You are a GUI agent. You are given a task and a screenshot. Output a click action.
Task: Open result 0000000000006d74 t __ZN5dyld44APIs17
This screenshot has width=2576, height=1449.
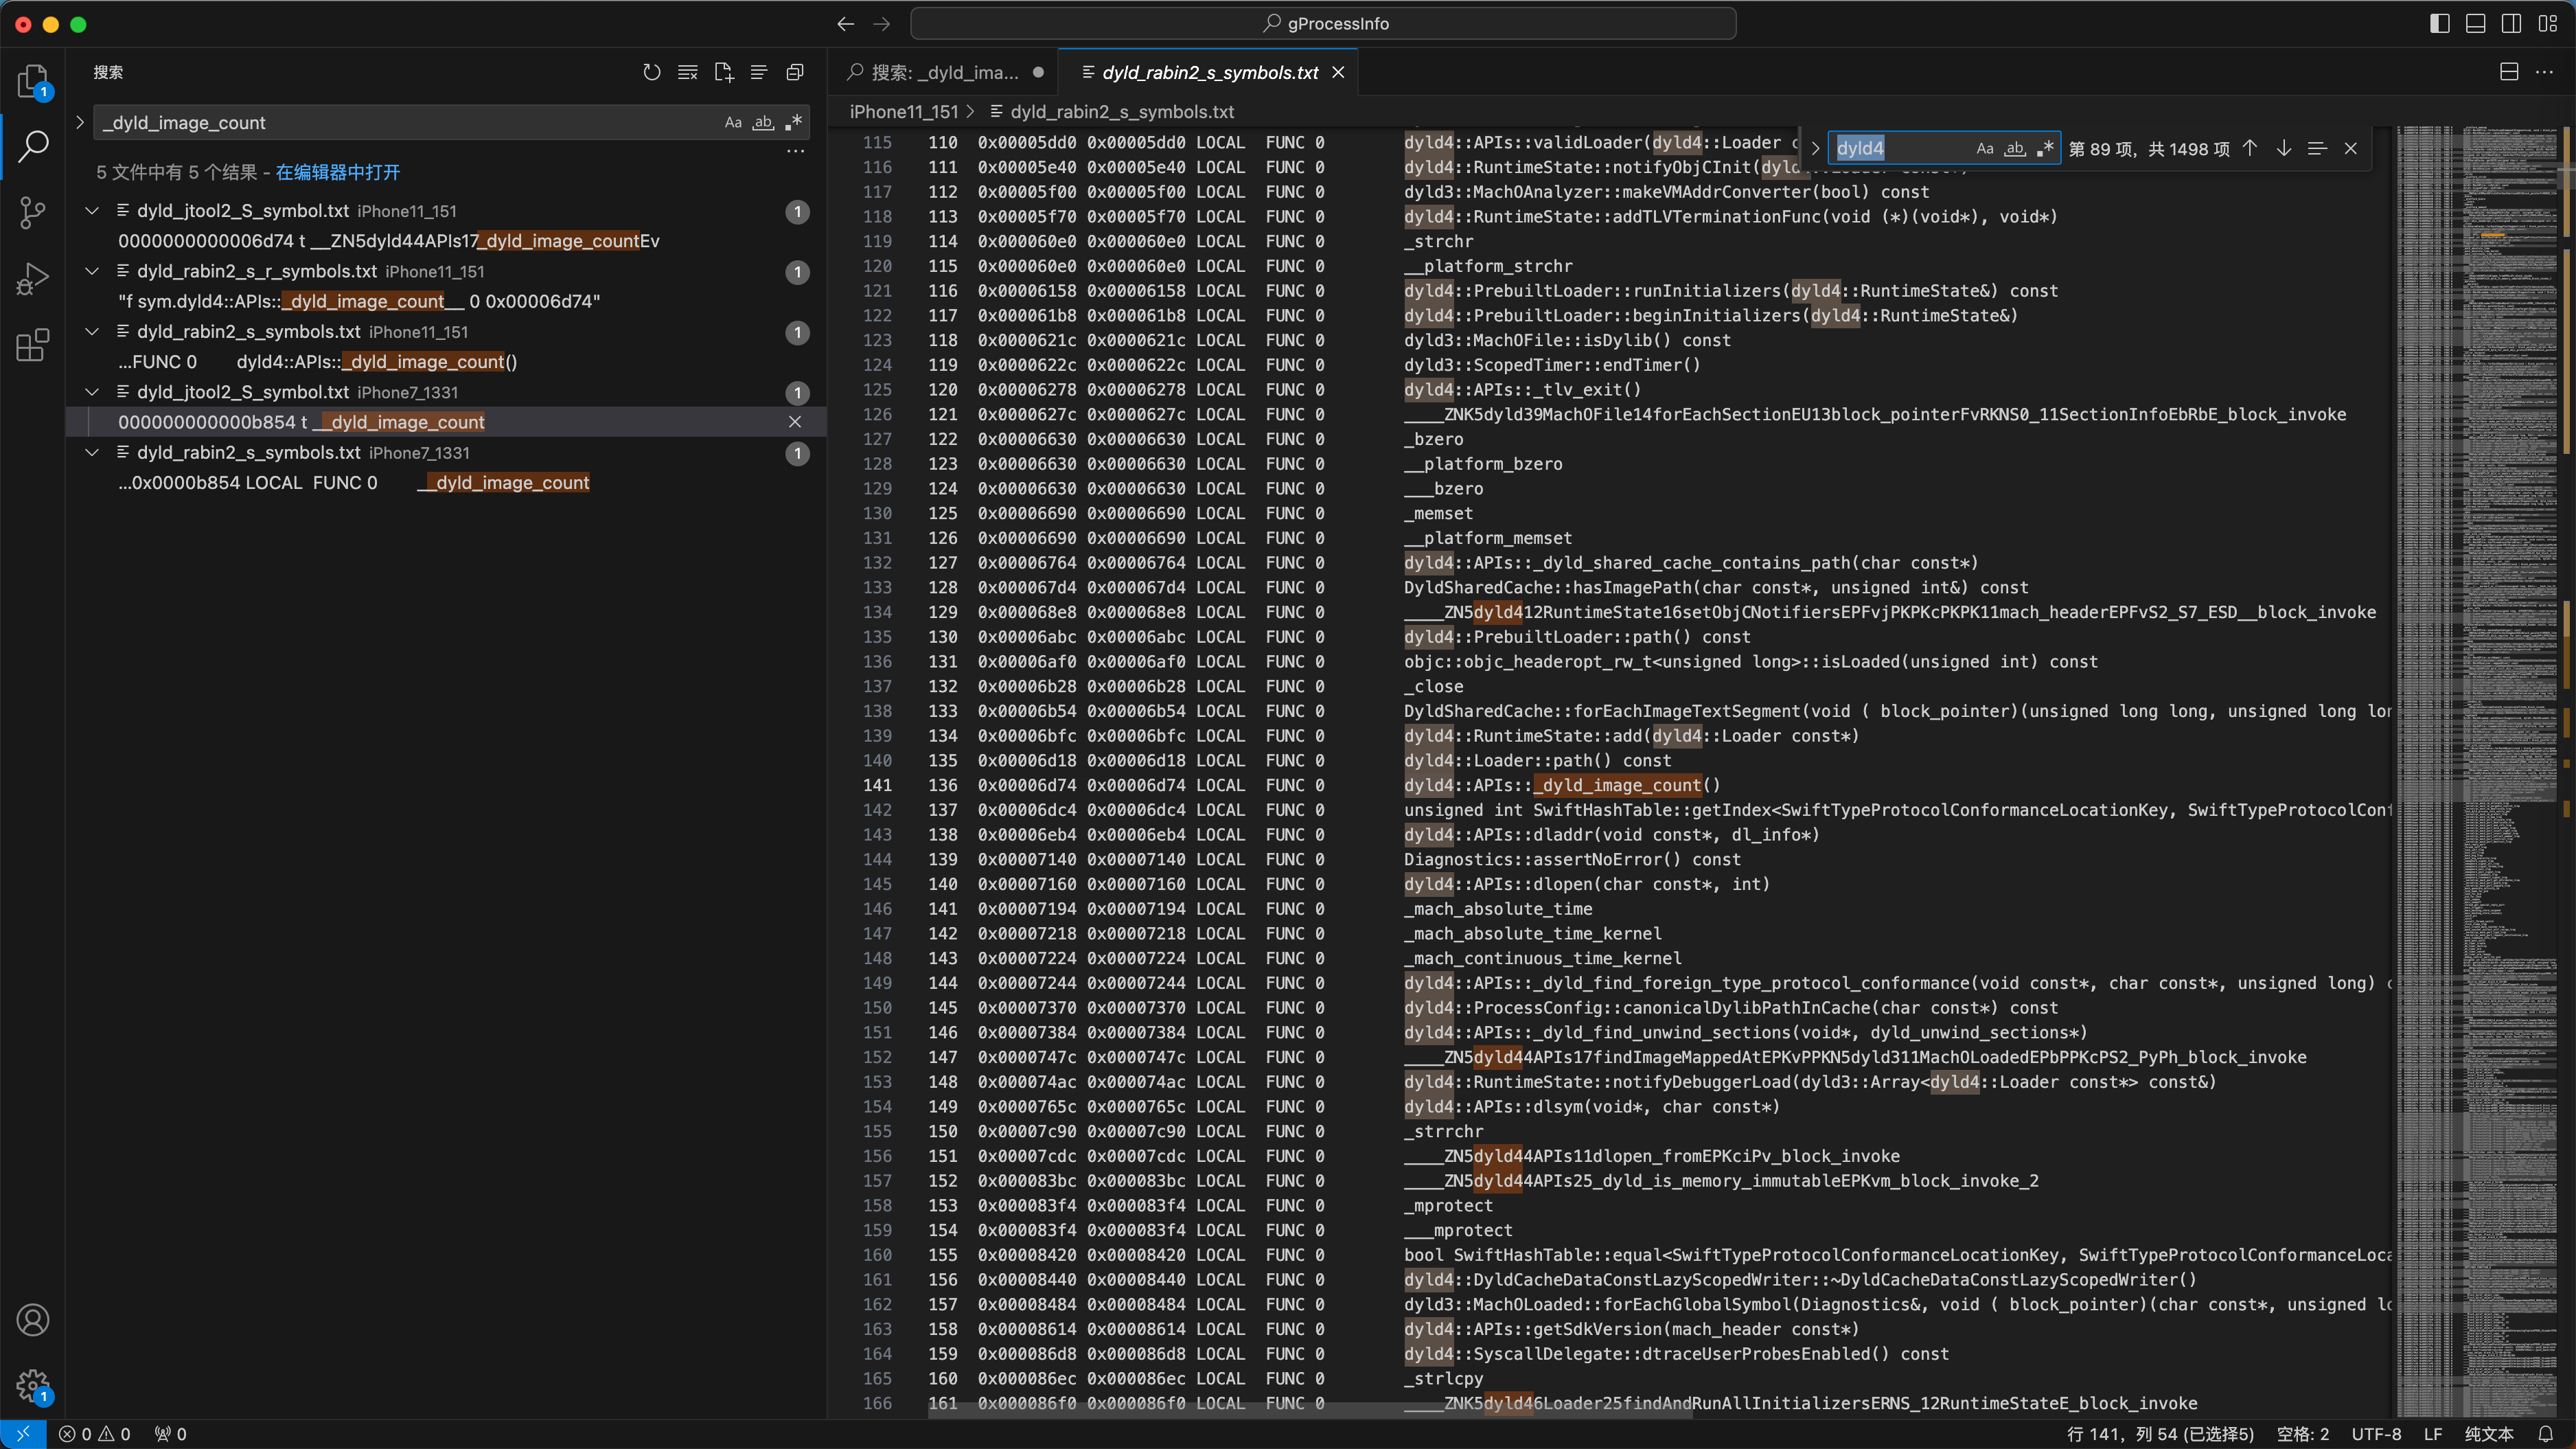tap(389, 241)
